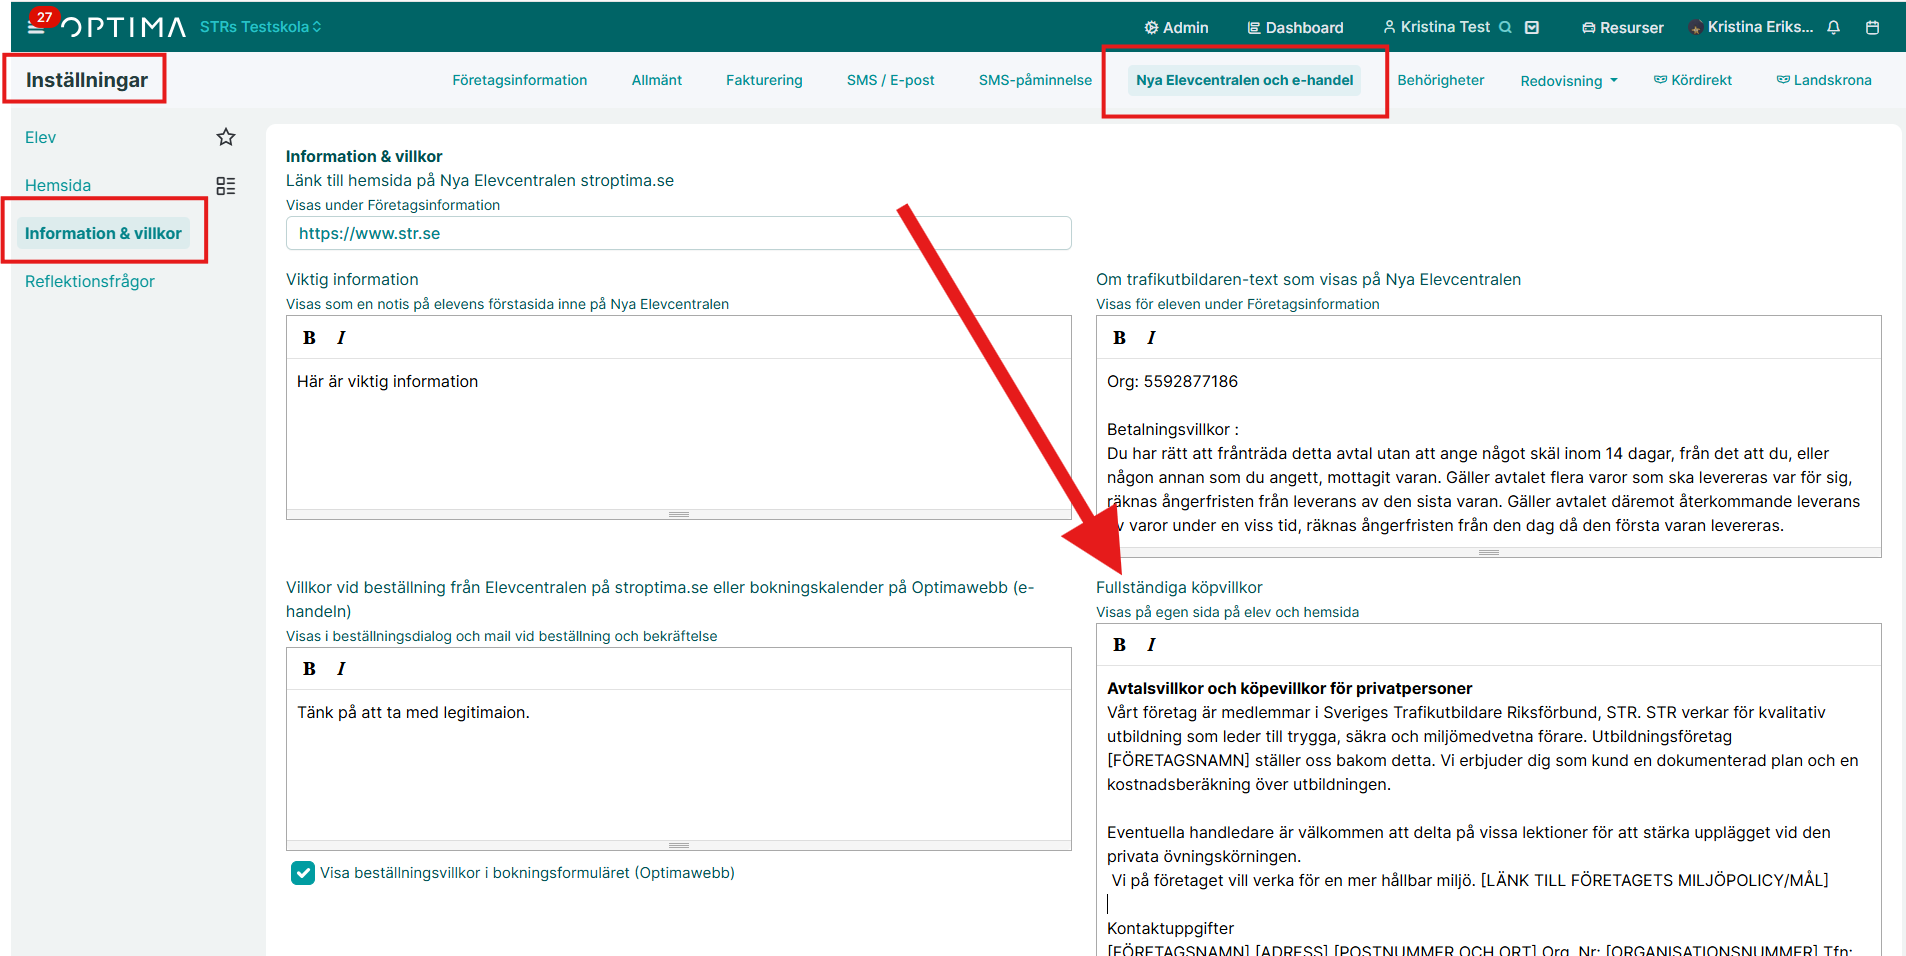Click the checkbox icon next to search
The width and height of the screenshot is (1906, 956).
[x=1531, y=28]
